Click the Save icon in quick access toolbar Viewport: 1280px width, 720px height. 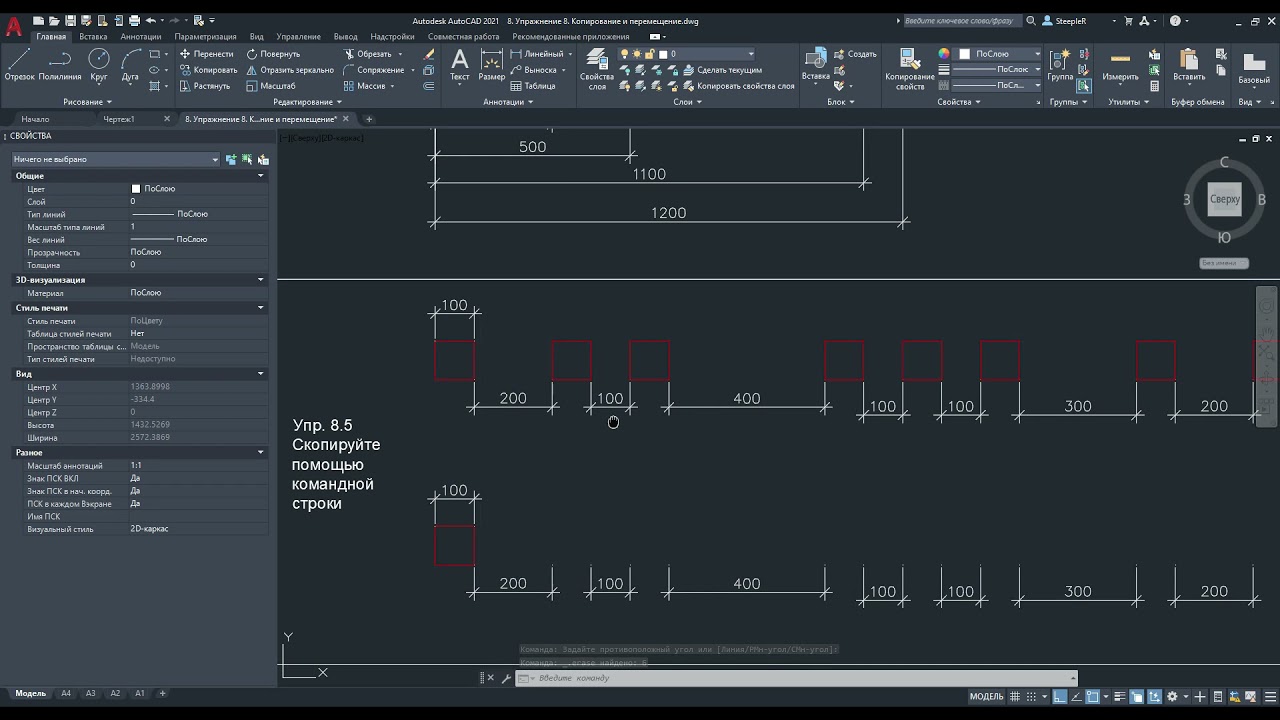pyautogui.click(x=70, y=20)
